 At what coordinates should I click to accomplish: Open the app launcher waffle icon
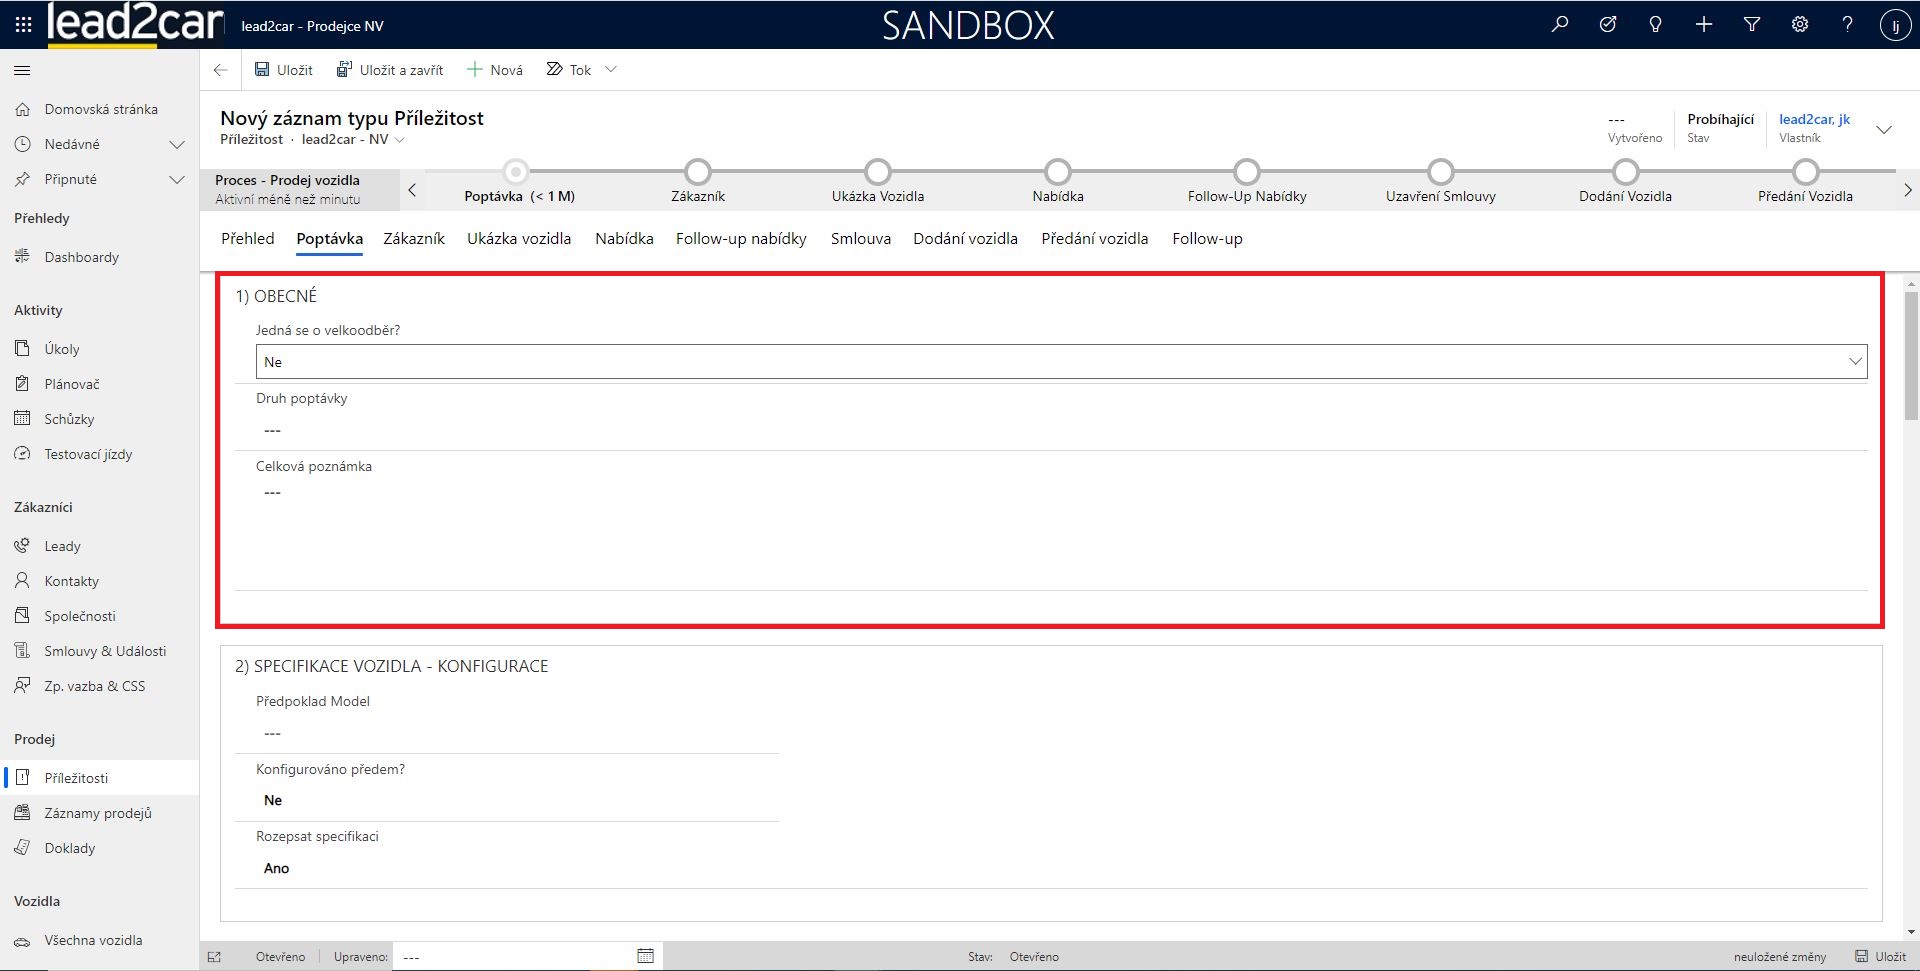pyautogui.click(x=23, y=25)
